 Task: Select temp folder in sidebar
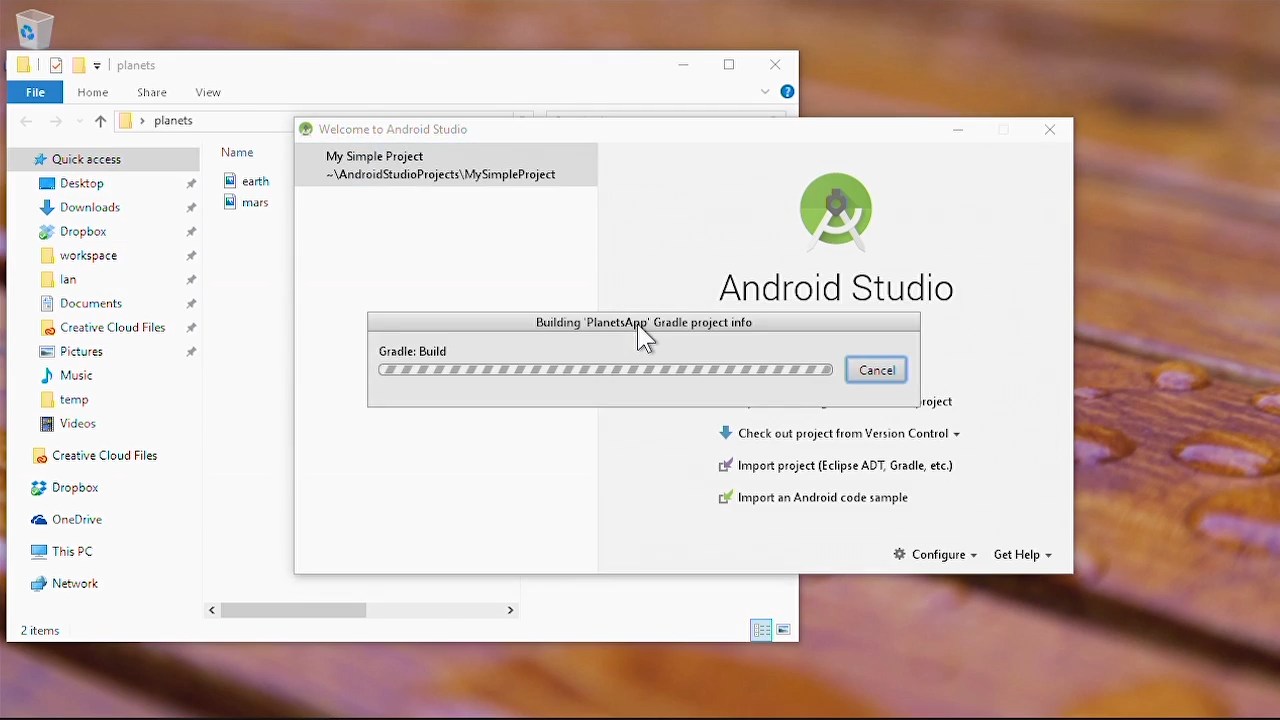tap(74, 399)
